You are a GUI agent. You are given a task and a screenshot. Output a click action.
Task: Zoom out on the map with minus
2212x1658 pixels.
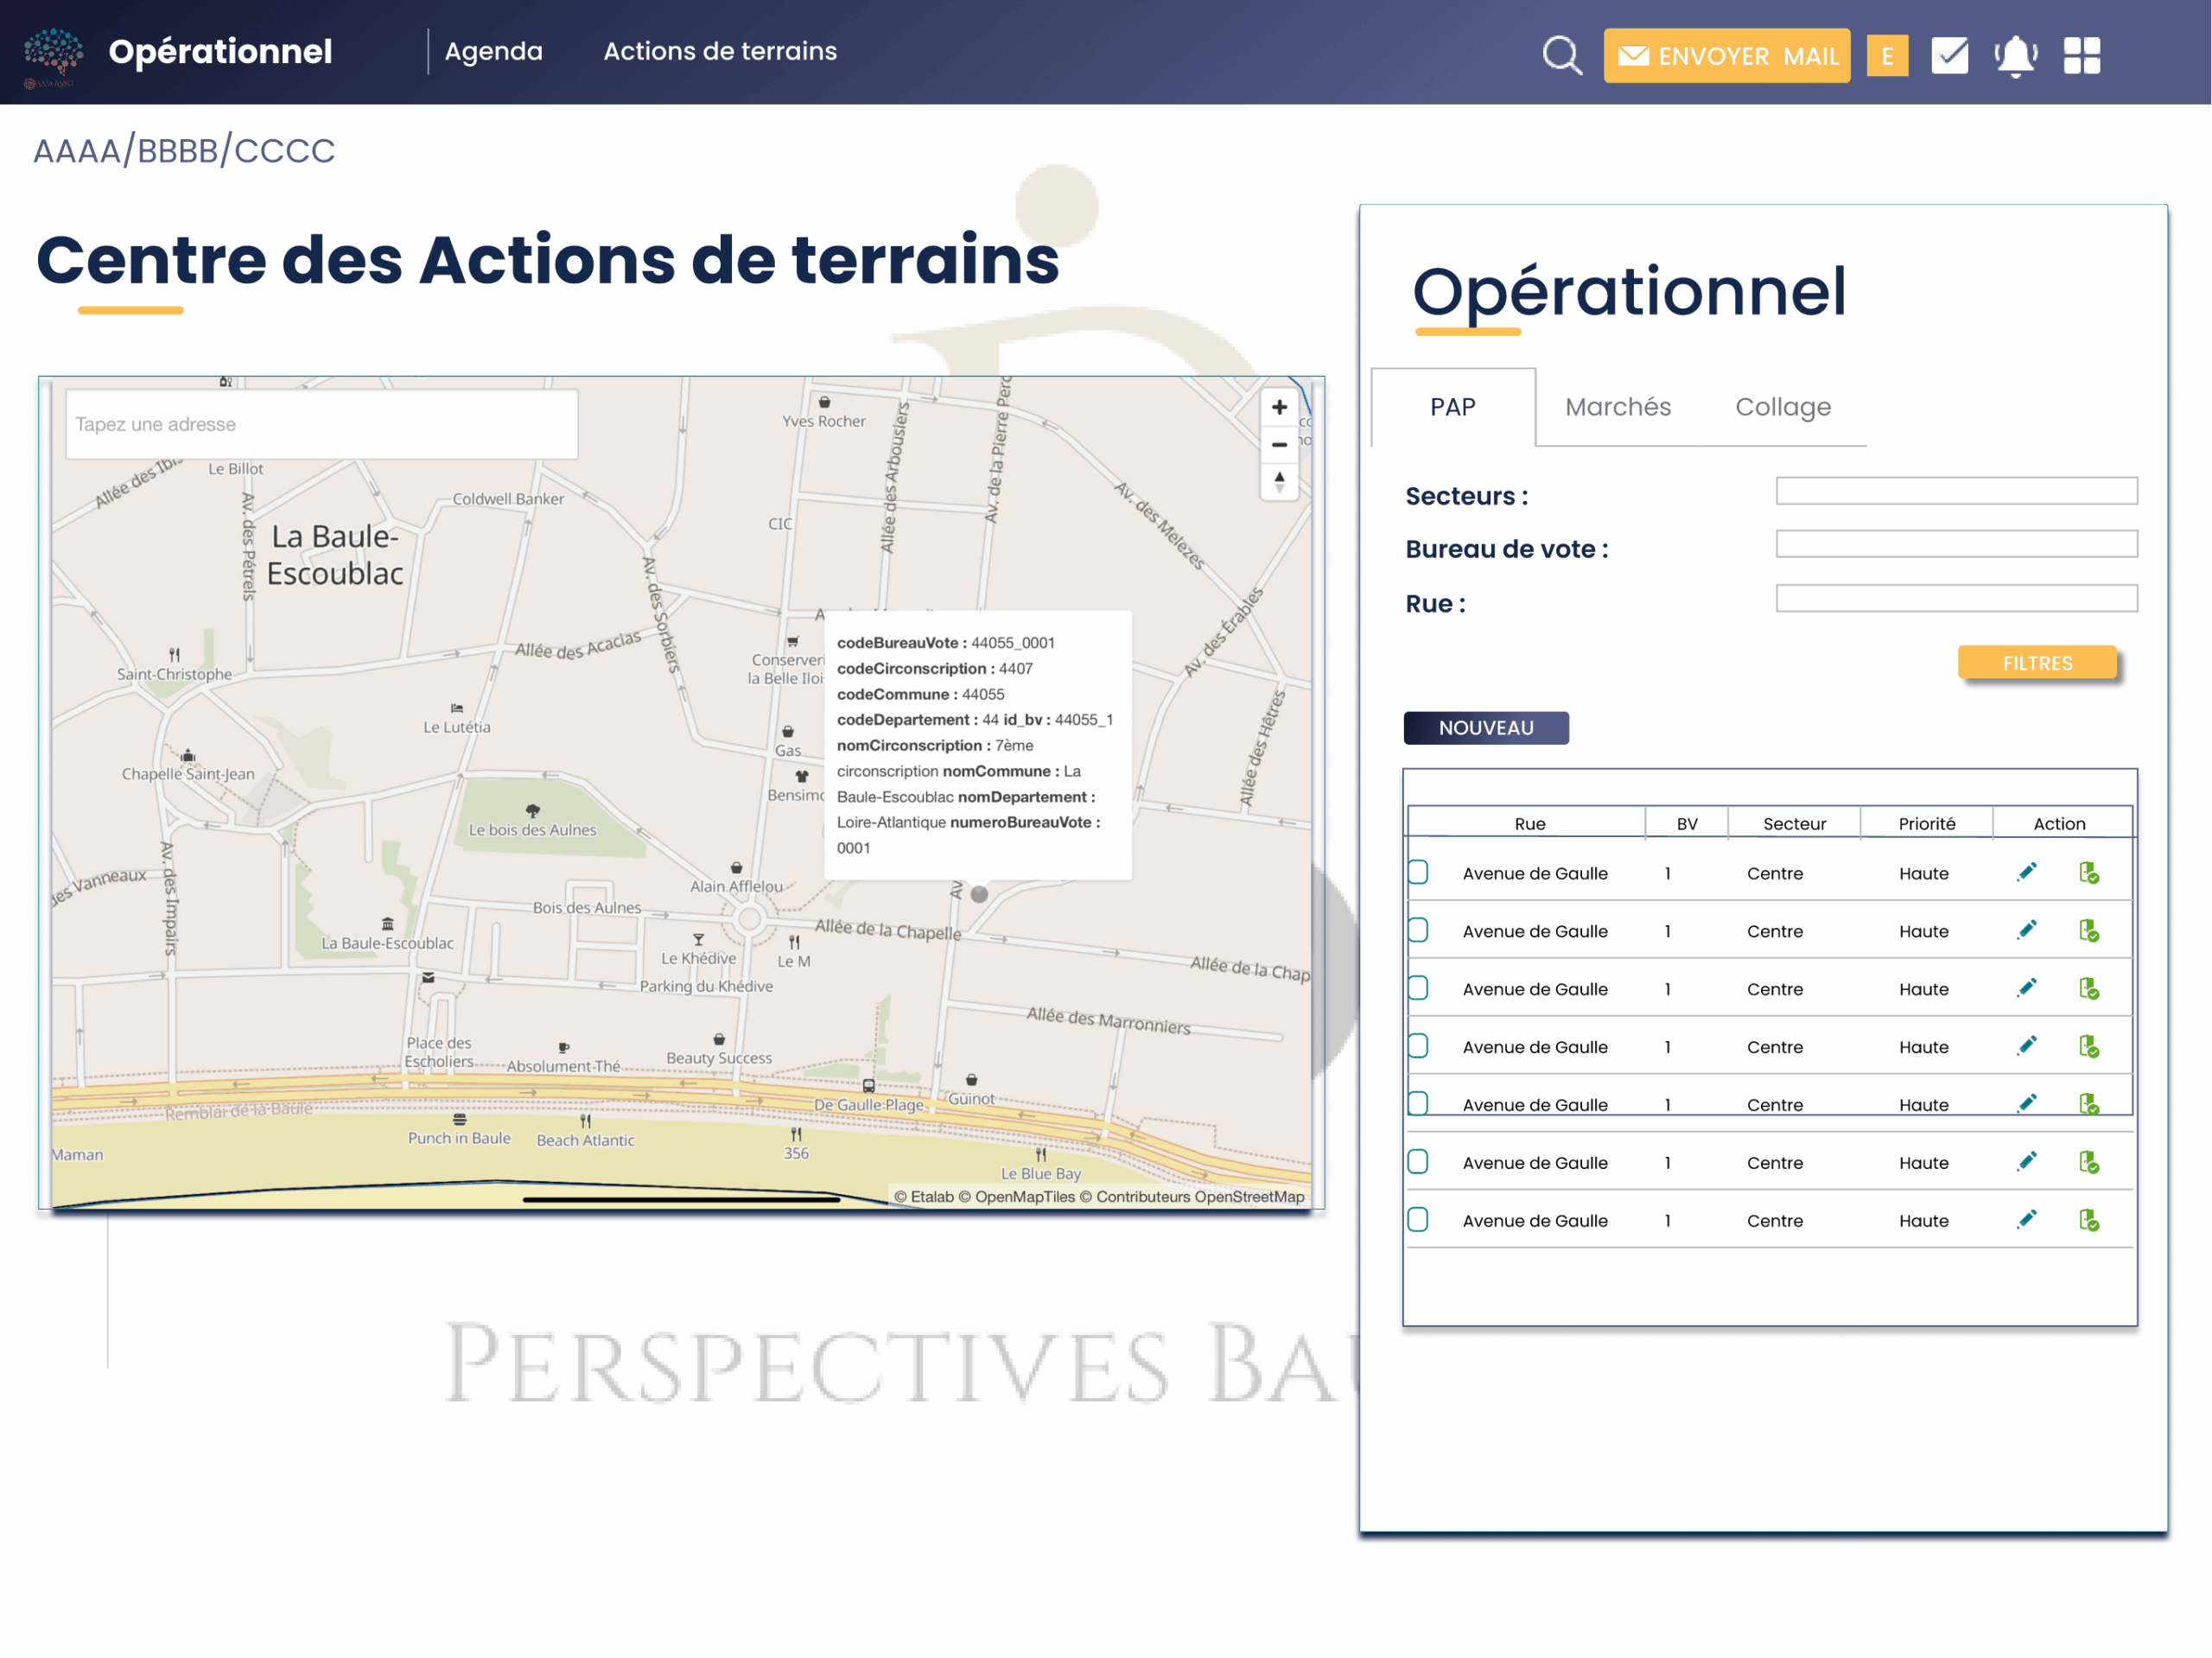pos(1279,444)
